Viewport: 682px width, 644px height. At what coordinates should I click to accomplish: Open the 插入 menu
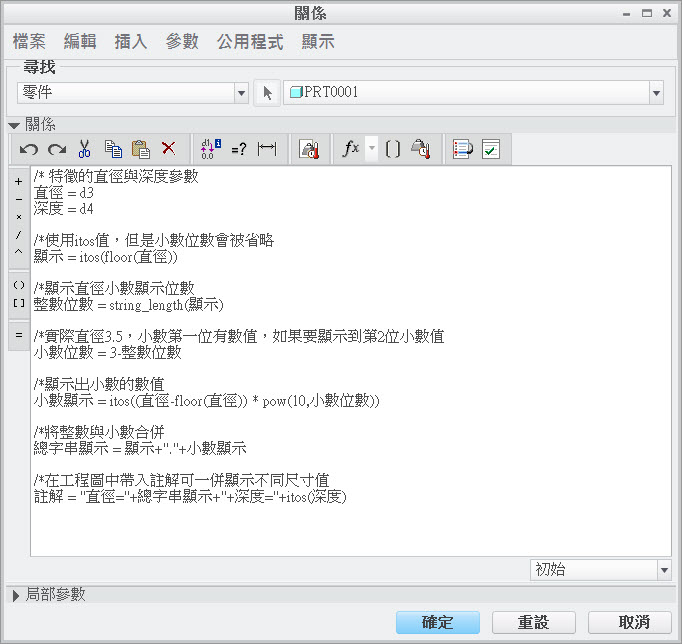pyautogui.click(x=131, y=42)
